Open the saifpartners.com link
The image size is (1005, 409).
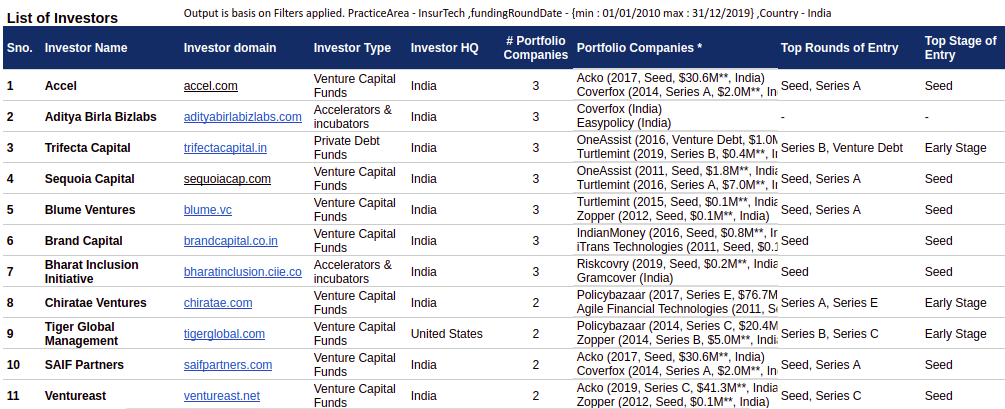(x=227, y=365)
